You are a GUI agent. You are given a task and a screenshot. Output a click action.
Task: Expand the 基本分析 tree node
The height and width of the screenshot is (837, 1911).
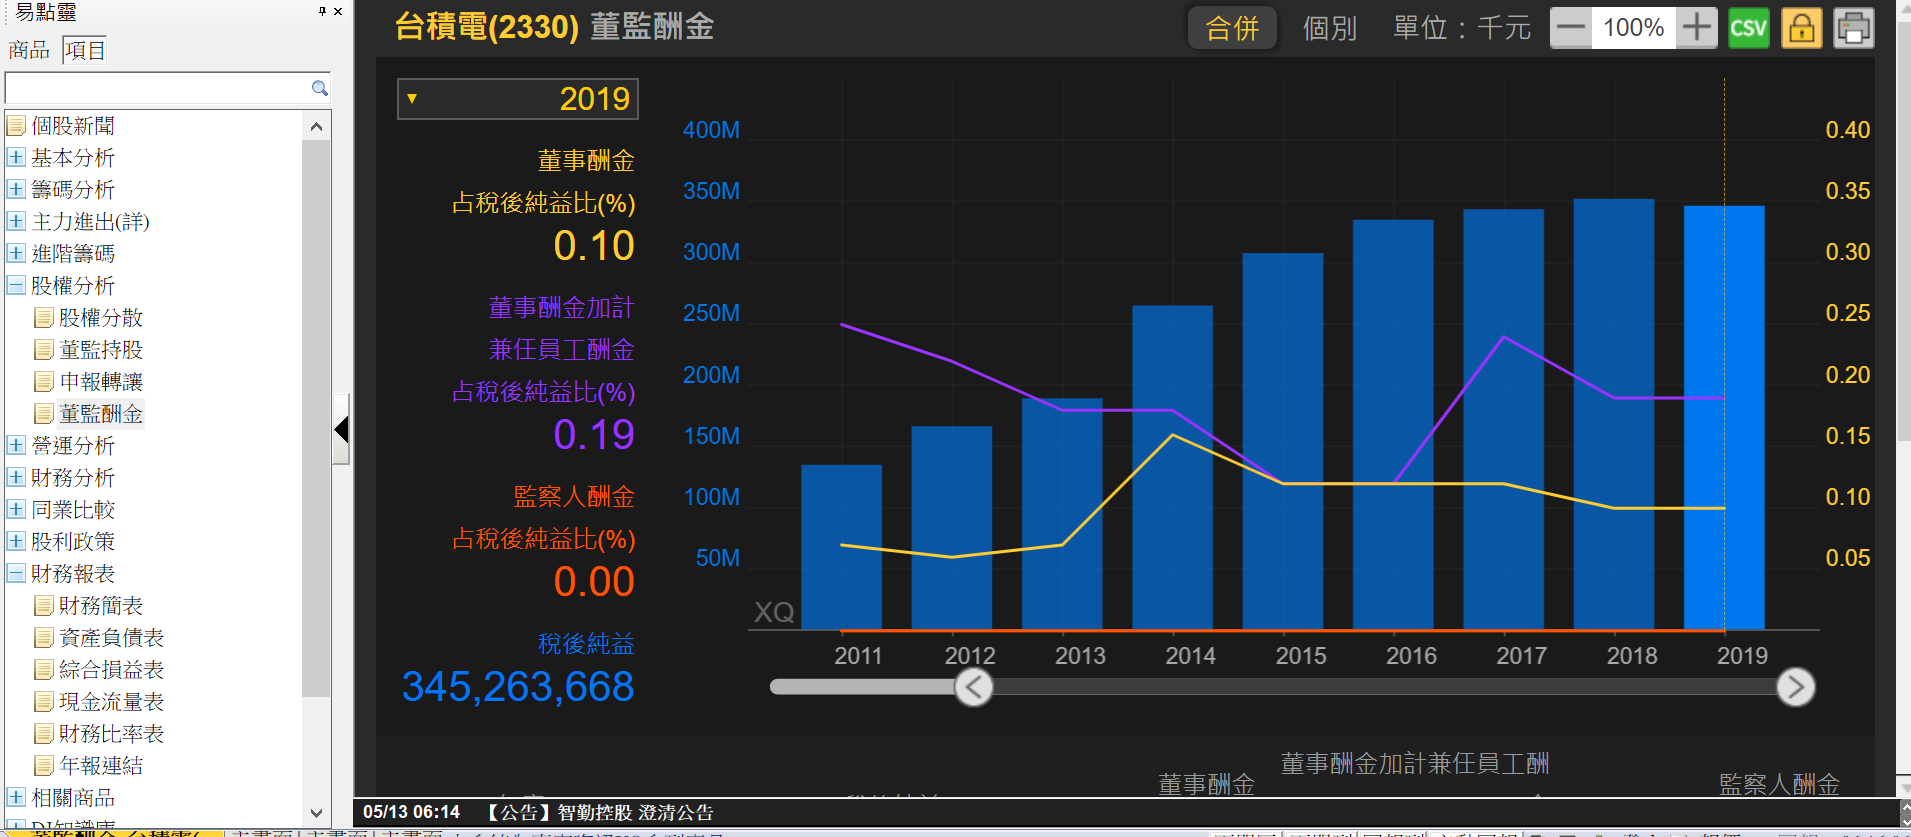pos(16,158)
